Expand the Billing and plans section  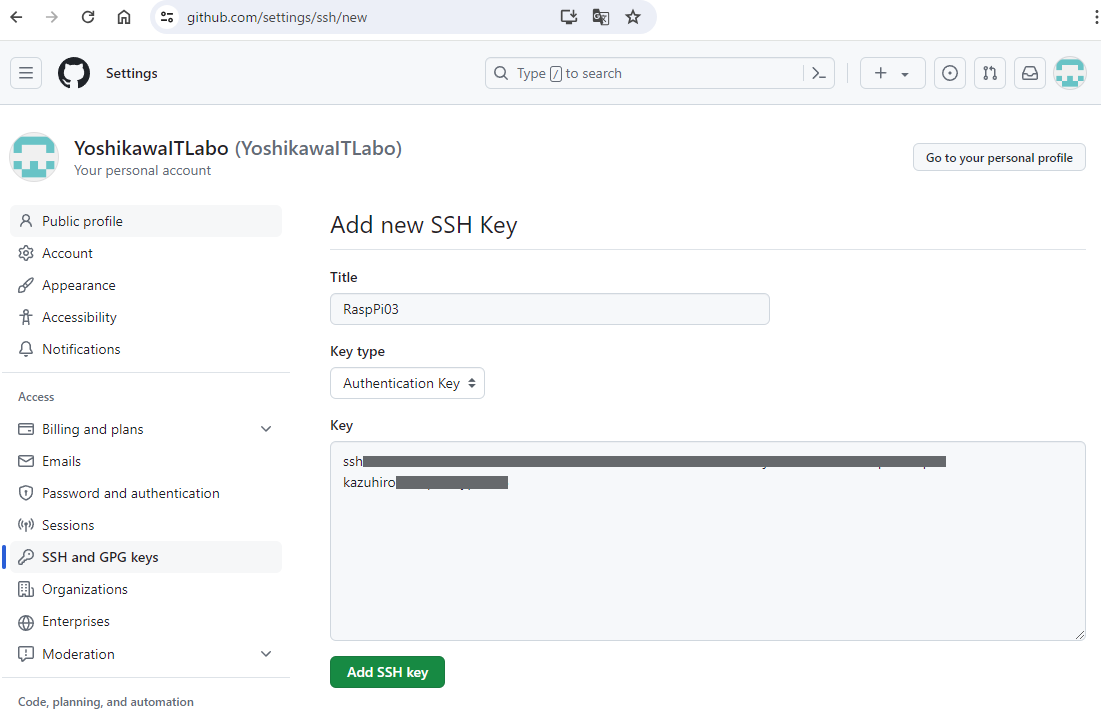tap(266, 429)
